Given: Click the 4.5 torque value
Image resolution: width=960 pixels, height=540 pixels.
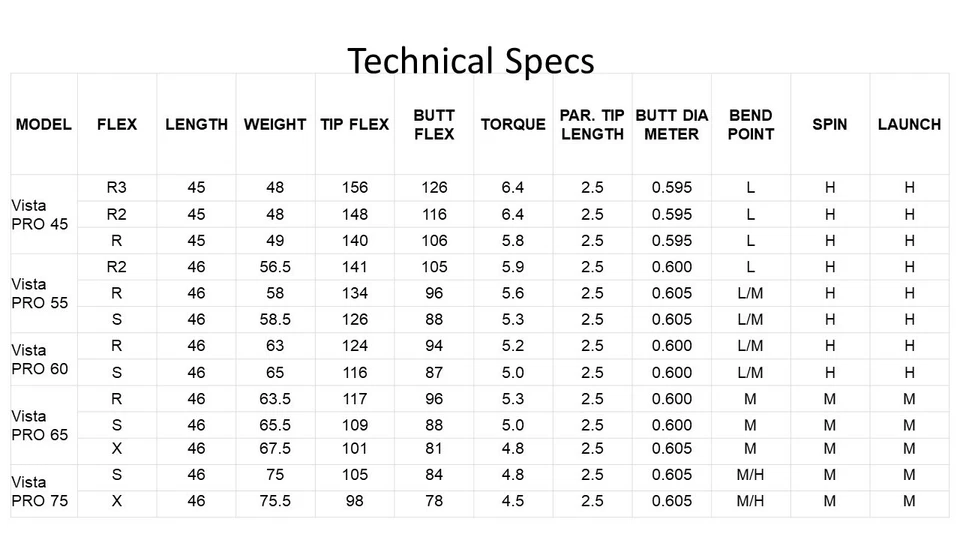Looking at the screenshot, I should [513, 501].
